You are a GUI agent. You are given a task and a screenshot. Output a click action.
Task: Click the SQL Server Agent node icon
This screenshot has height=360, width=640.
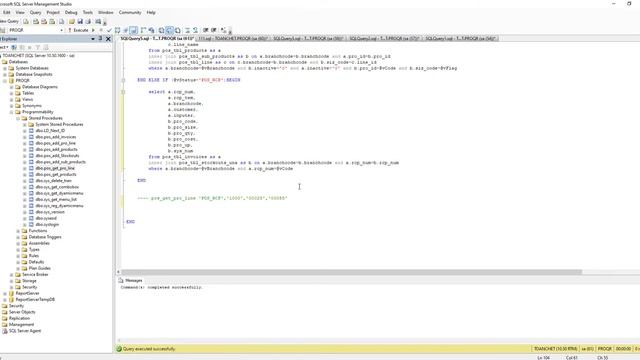5,331
